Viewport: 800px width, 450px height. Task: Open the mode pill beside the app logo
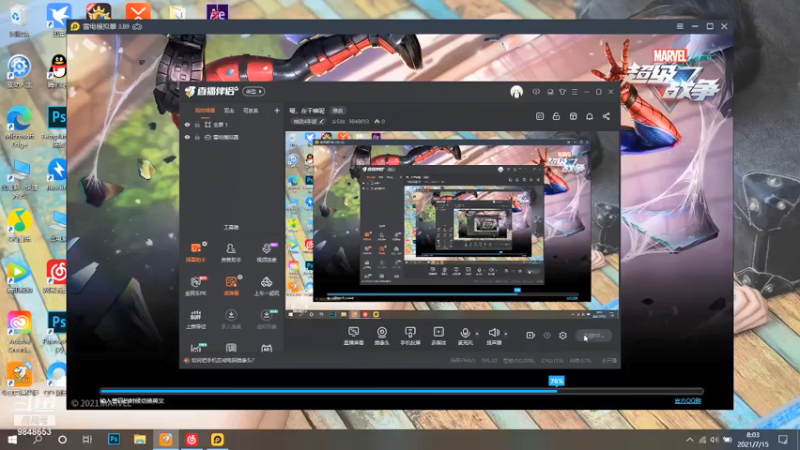click(x=254, y=92)
